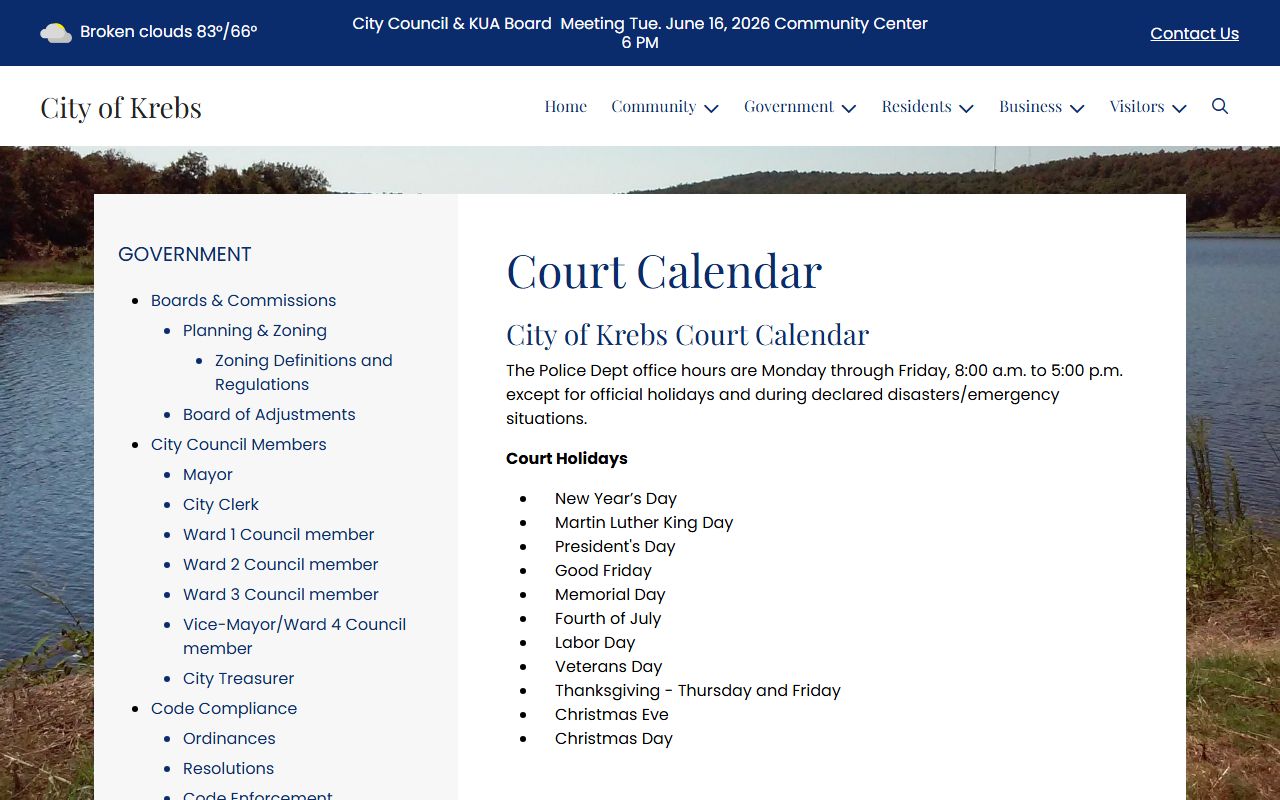Open the Code Compliance link
The width and height of the screenshot is (1280, 800).
[x=224, y=708]
